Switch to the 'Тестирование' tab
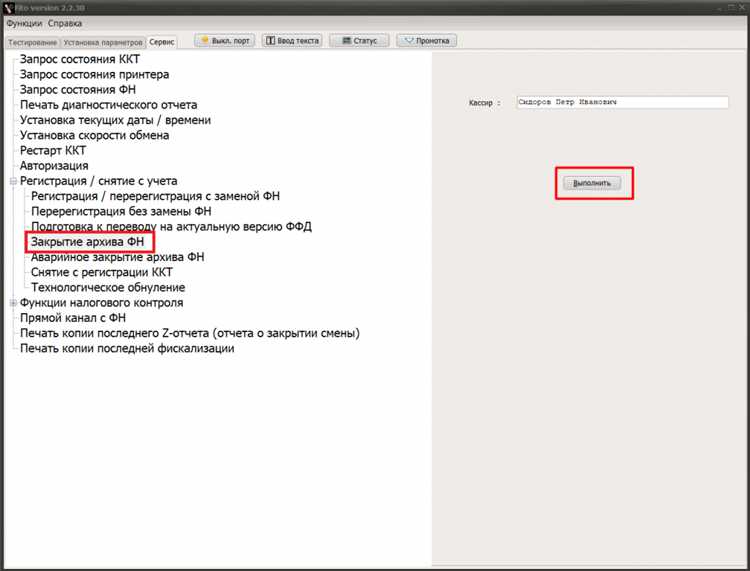The width and height of the screenshot is (750, 571). (x=32, y=43)
